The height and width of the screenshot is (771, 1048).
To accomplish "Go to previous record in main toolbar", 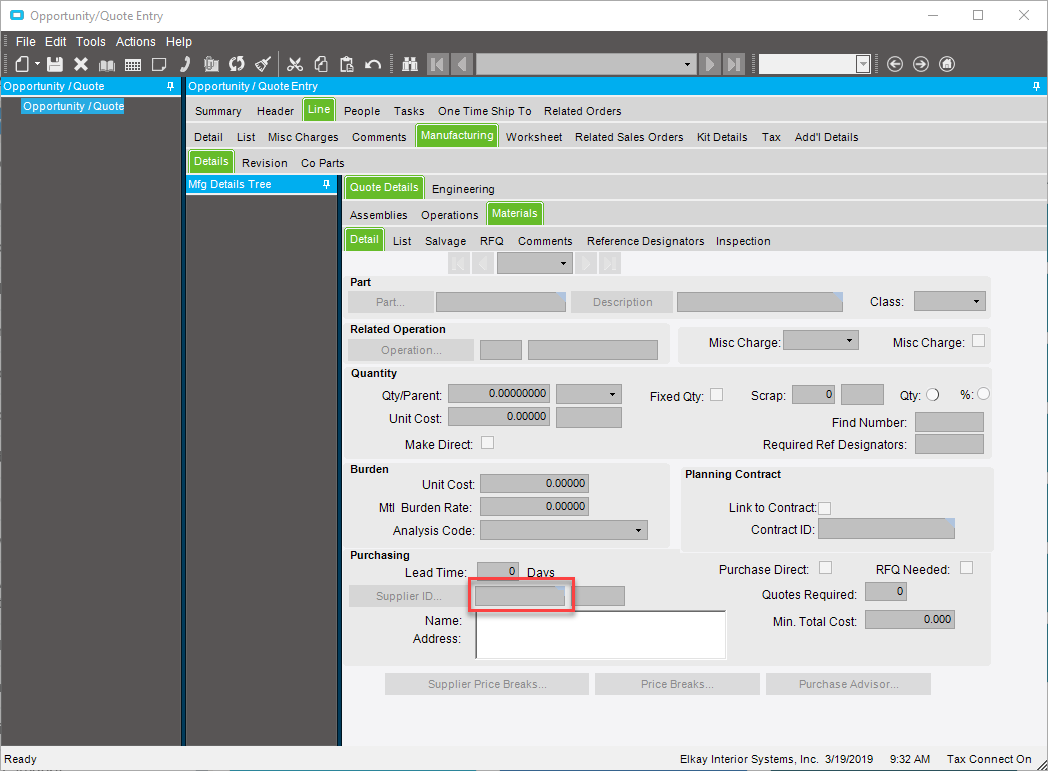I will coord(463,64).
